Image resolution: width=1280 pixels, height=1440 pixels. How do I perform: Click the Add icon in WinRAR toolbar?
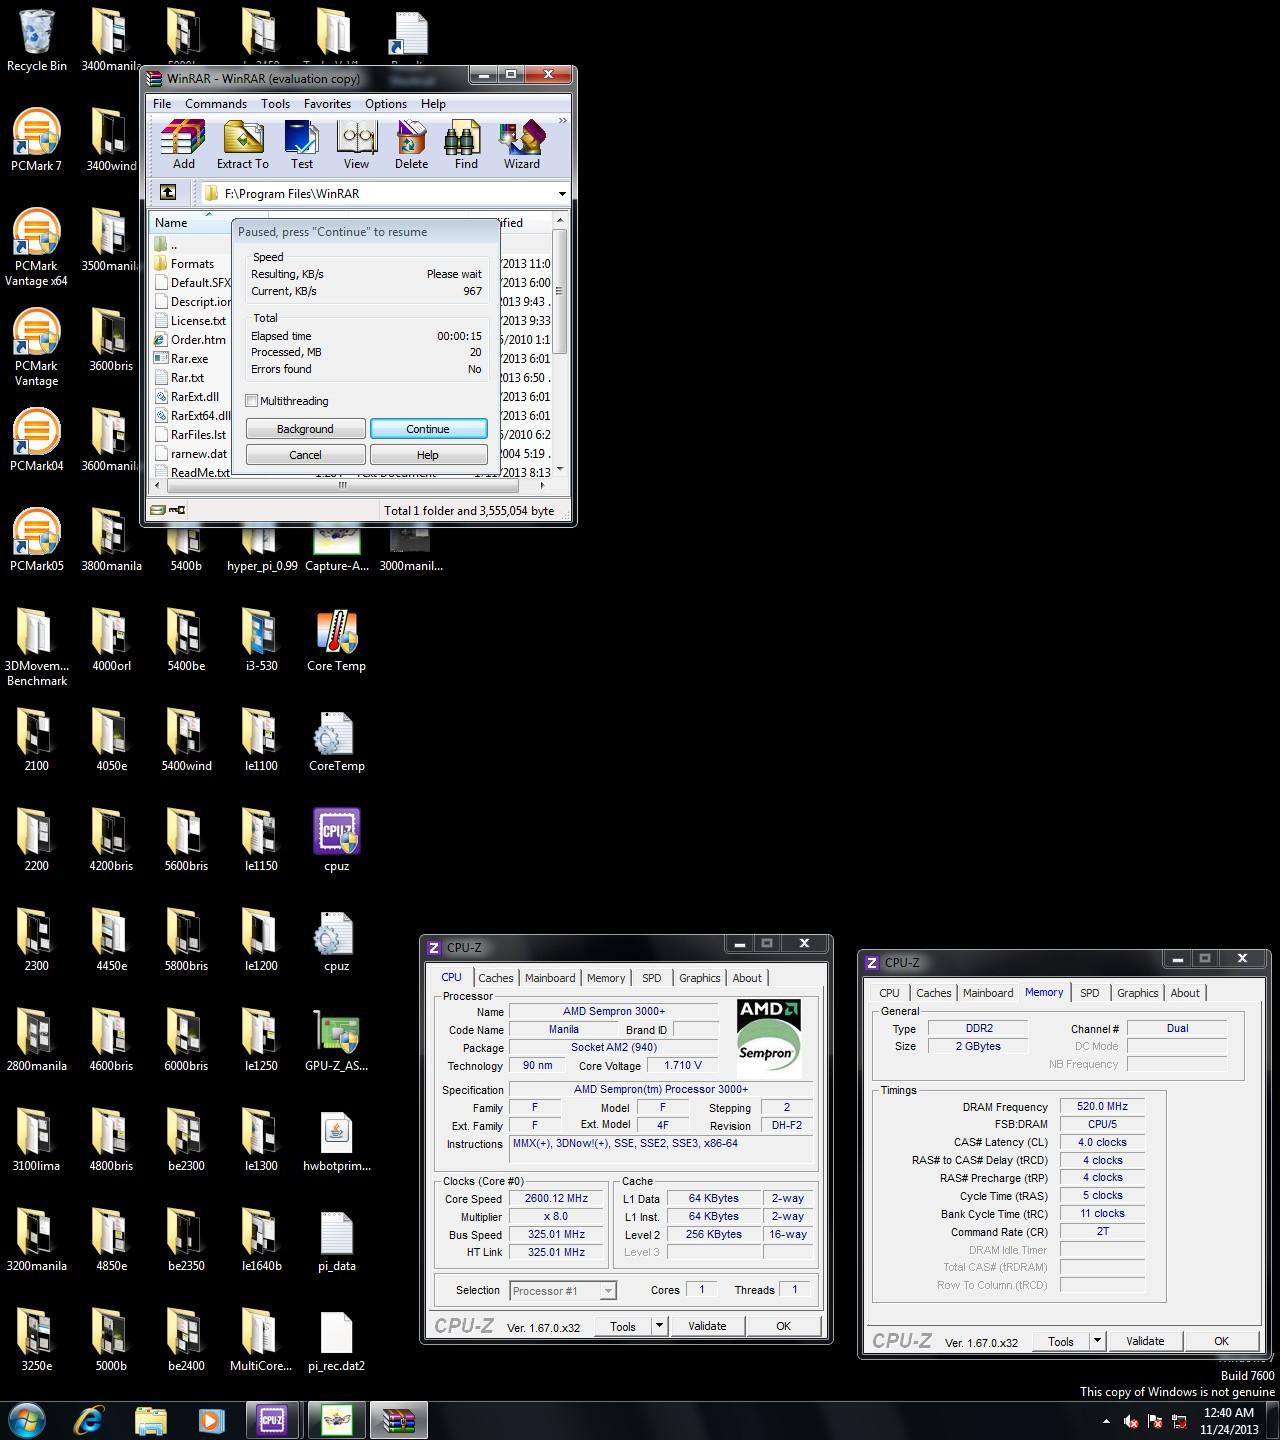[x=183, y=145]
